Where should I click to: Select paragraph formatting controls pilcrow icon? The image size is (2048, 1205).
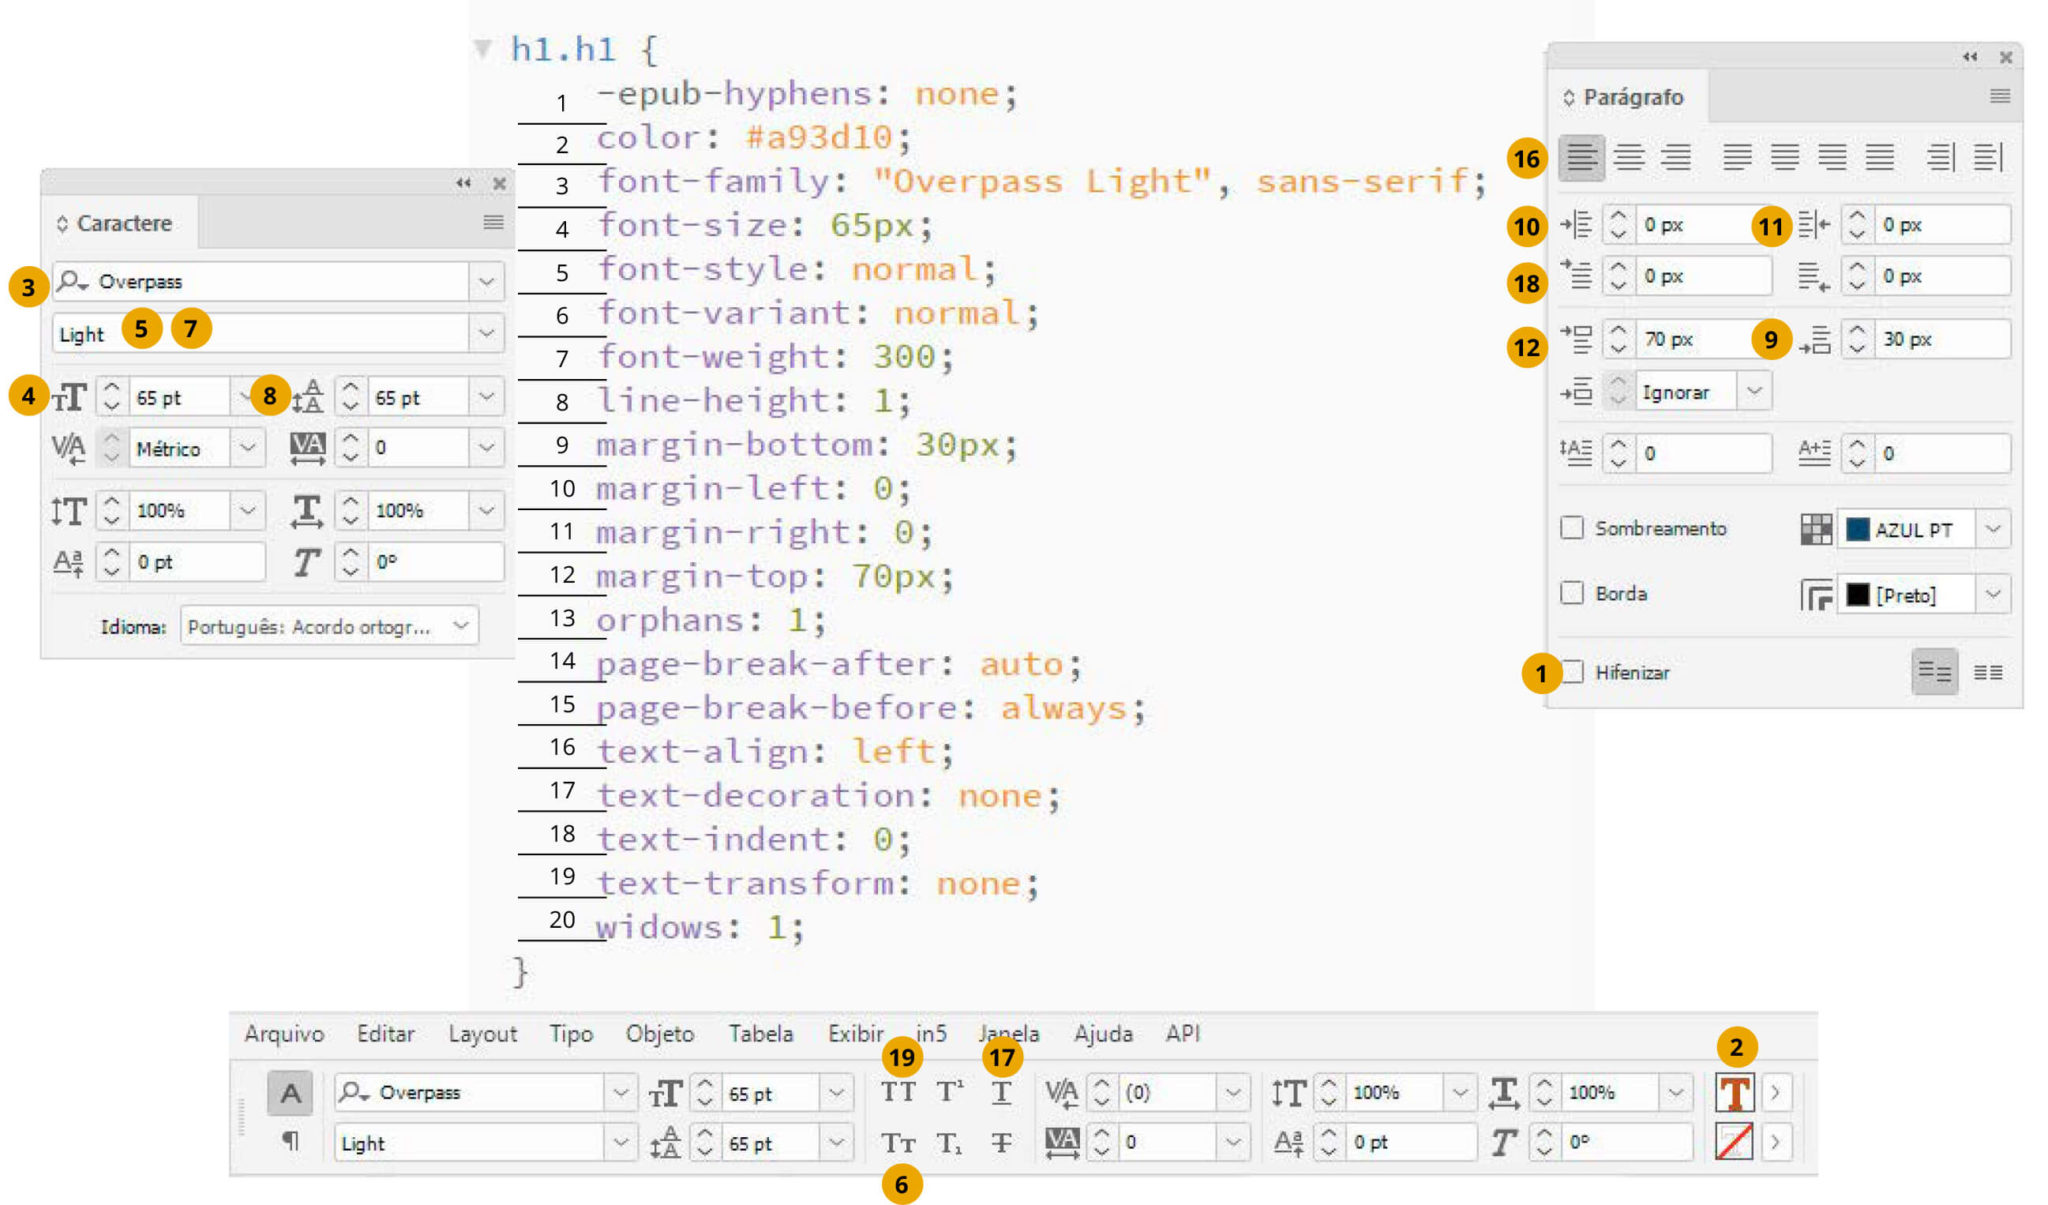click(x=290, y=1140)
